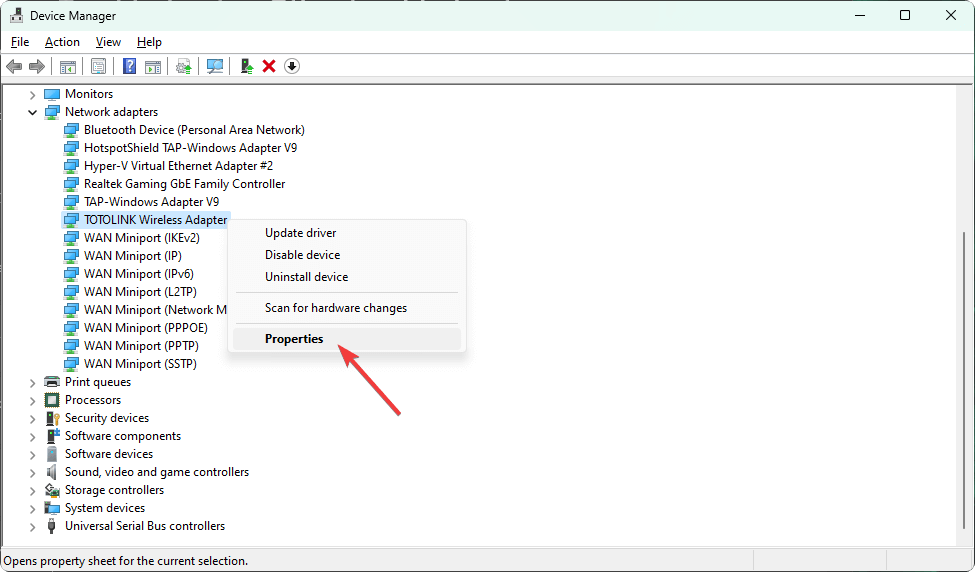This screenshot has height=572, width=975.
Task: Click the vertical scrollbar thumb
Action: click(964, 380)
